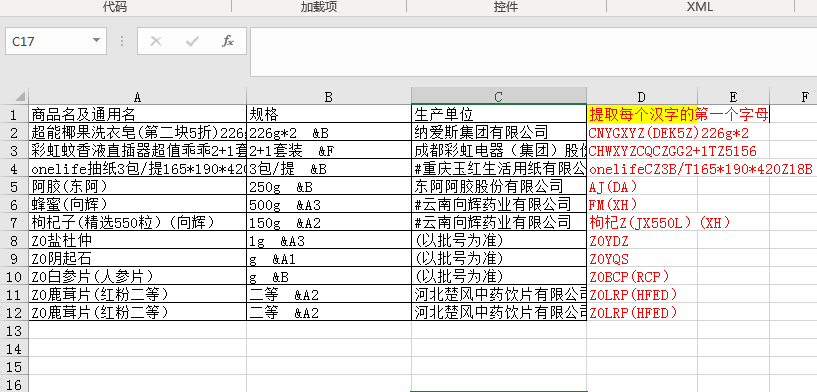Click the formula bar options dots handle

[x=122, y=41]
